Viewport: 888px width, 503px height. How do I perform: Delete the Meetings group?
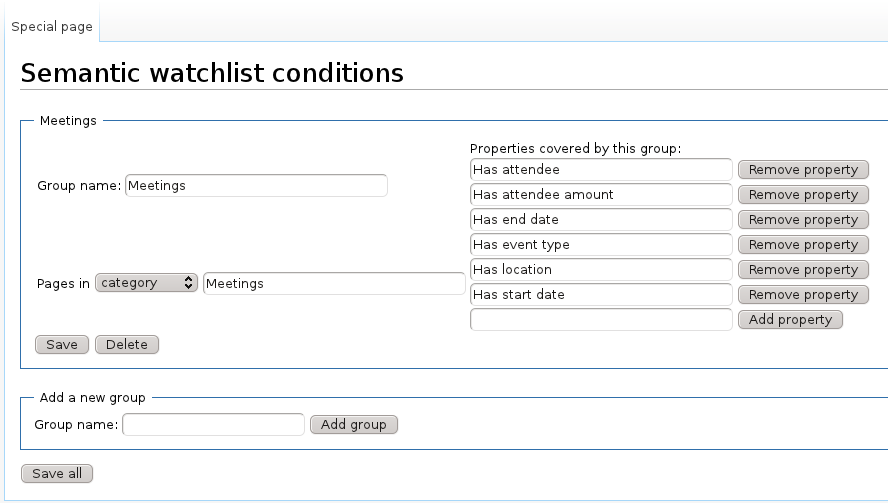(x=127, y=344)
